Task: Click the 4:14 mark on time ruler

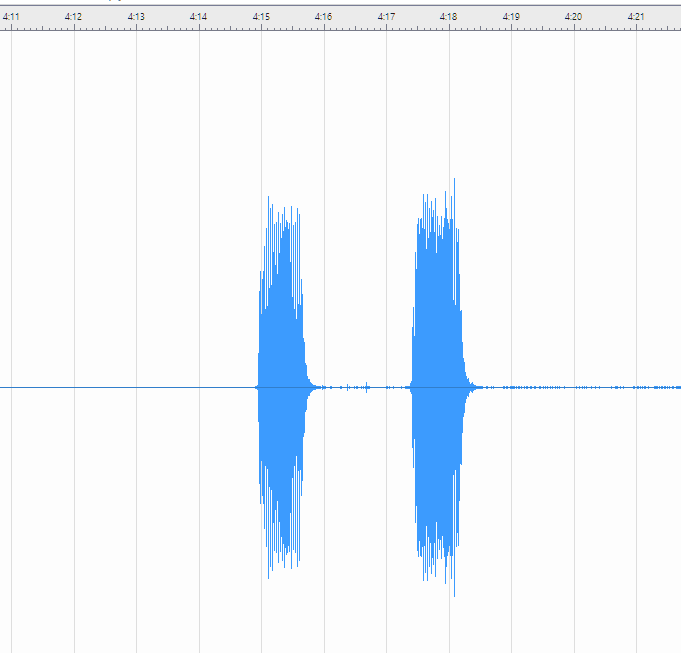Action: [198, 17]
